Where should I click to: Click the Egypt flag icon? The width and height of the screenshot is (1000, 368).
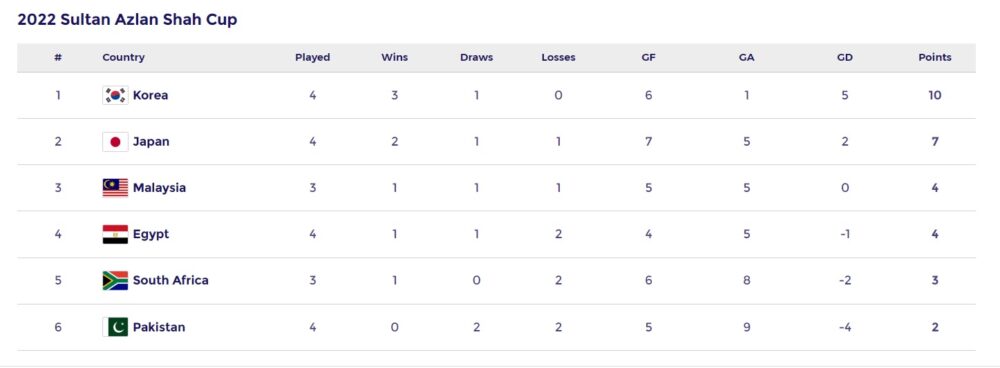point(115,234)
